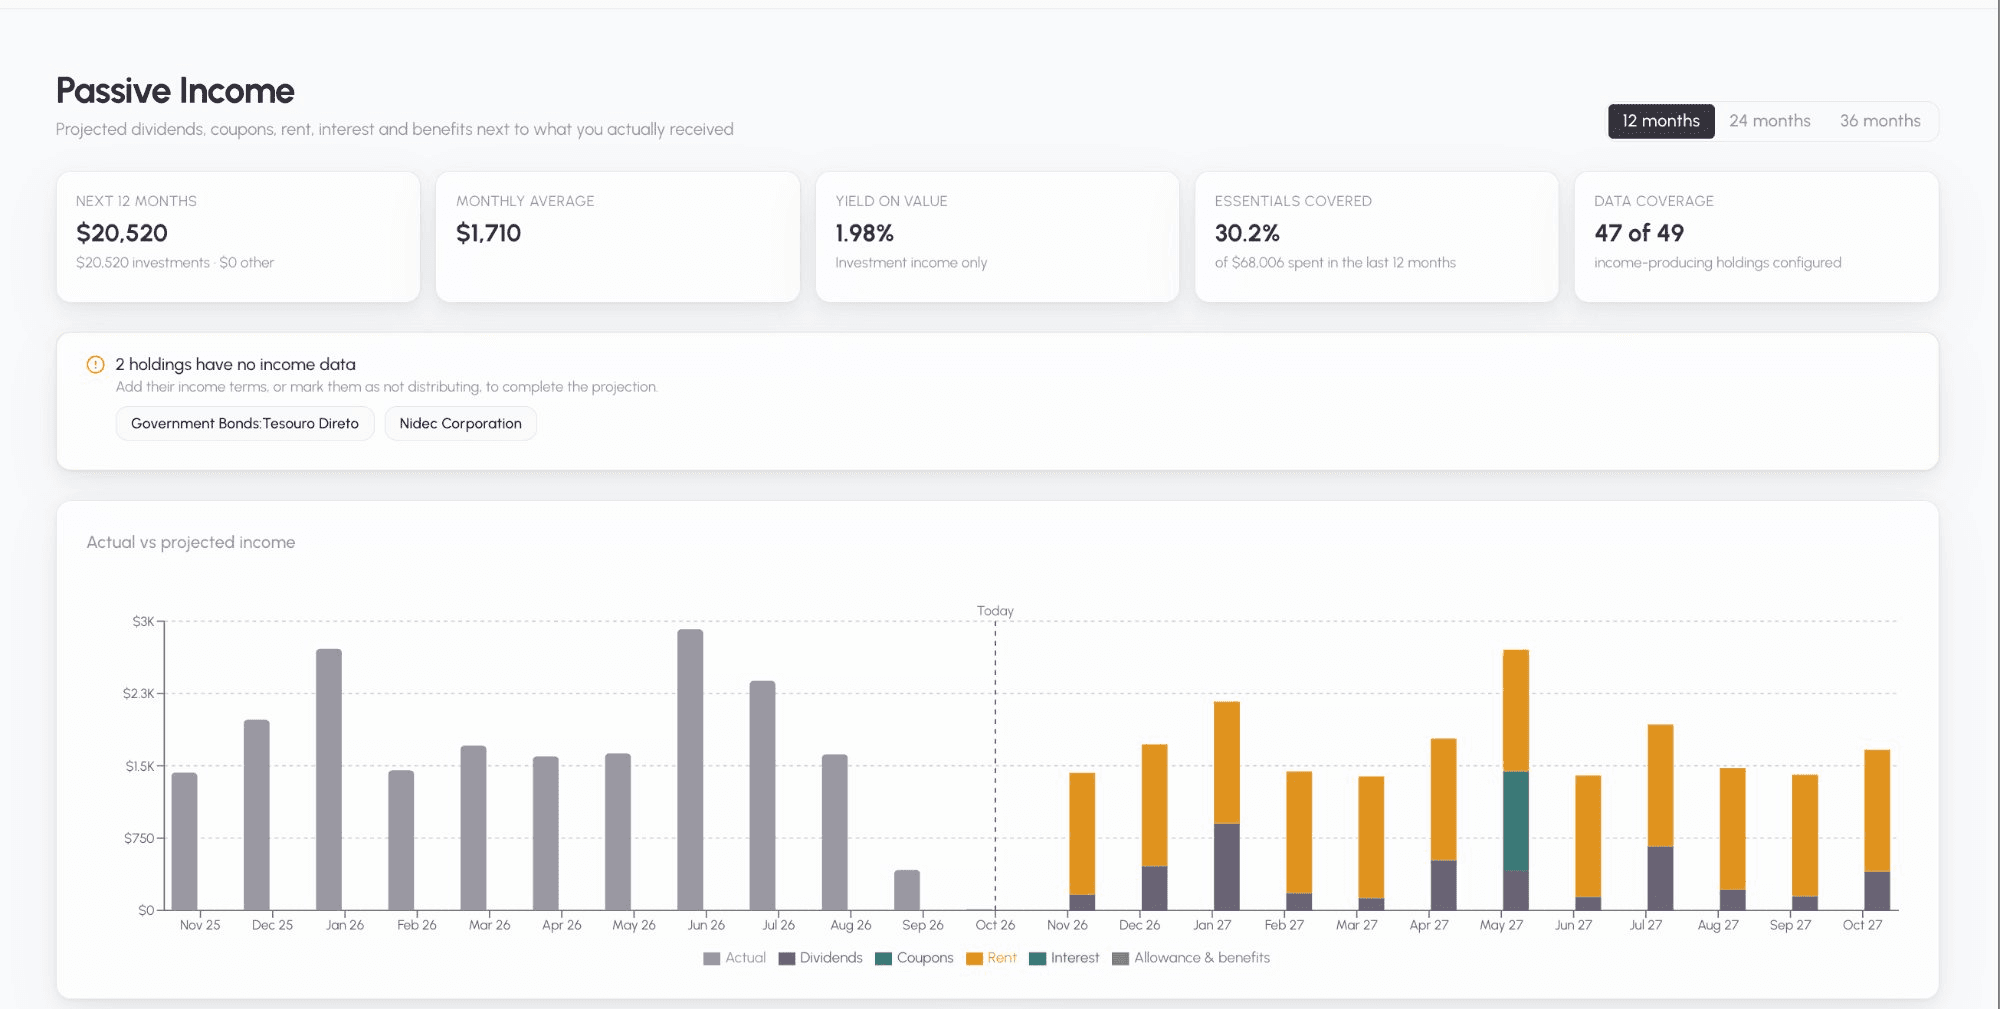Select the Yield on Value 1.98% card

point(997,237)
